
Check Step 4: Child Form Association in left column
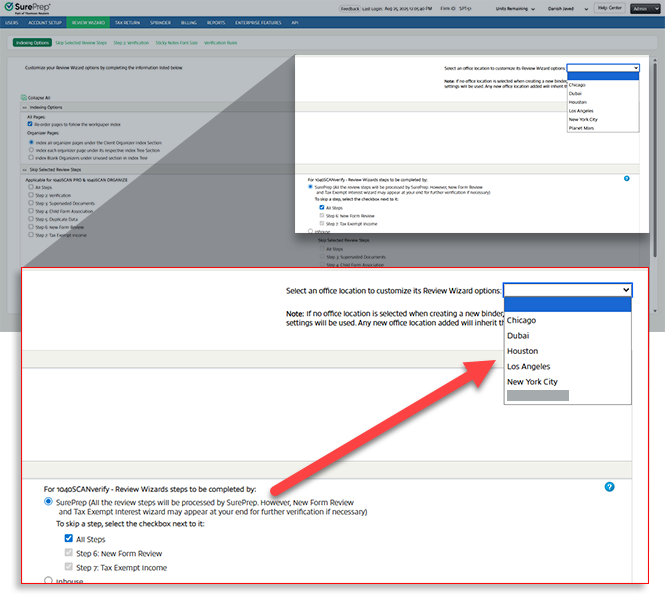tap(31, 211)
